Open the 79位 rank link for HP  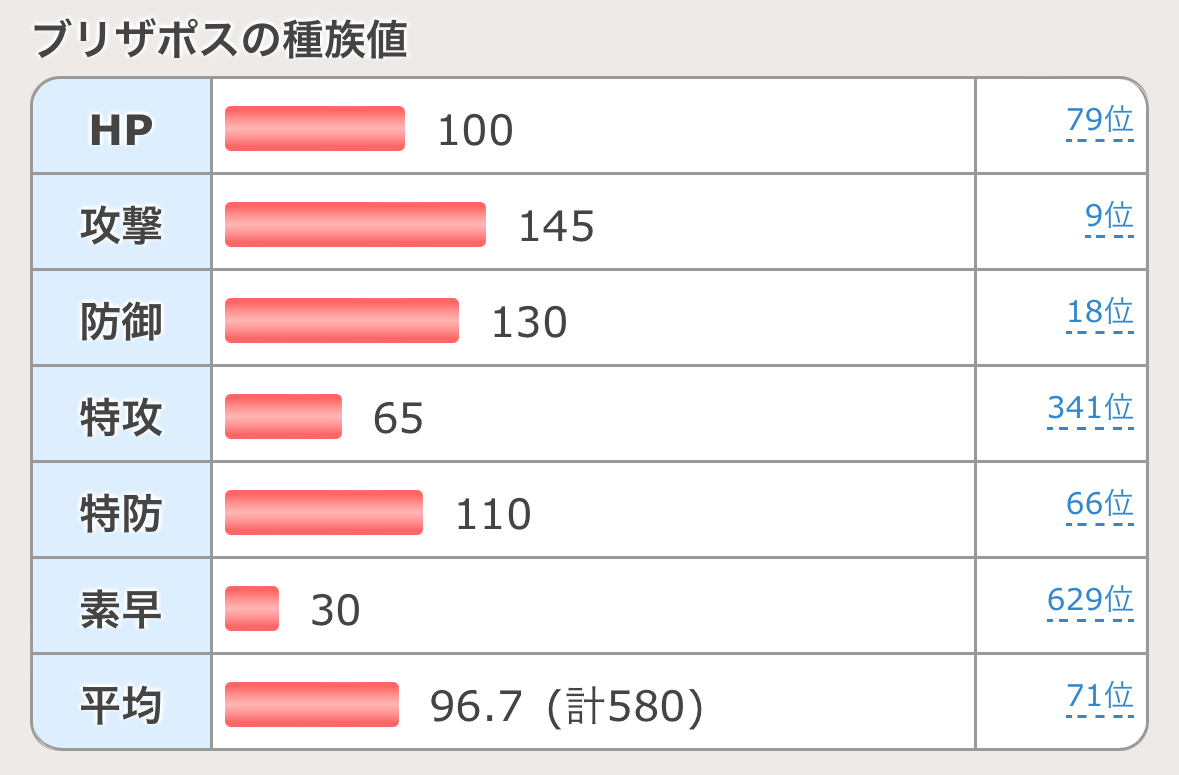point(1099,121)
